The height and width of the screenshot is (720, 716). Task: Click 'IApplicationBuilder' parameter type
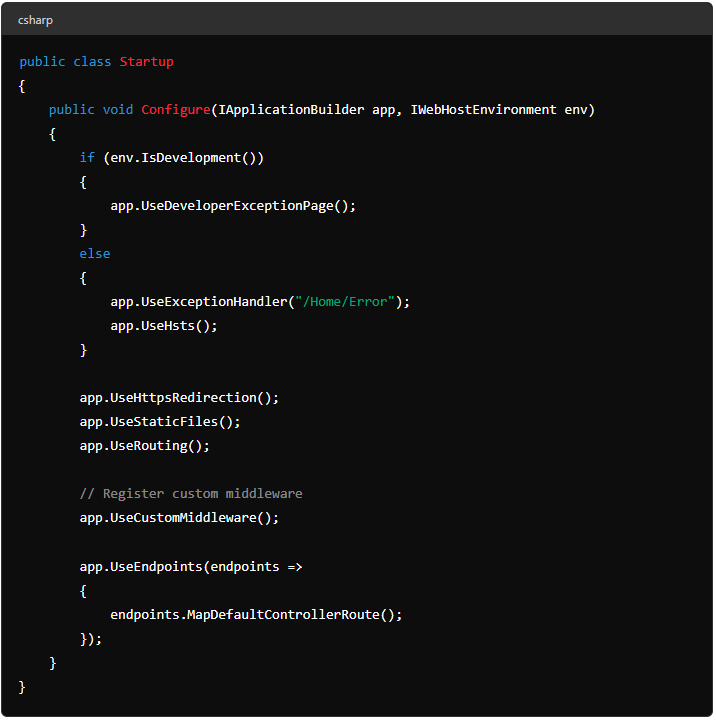[291, 110]
